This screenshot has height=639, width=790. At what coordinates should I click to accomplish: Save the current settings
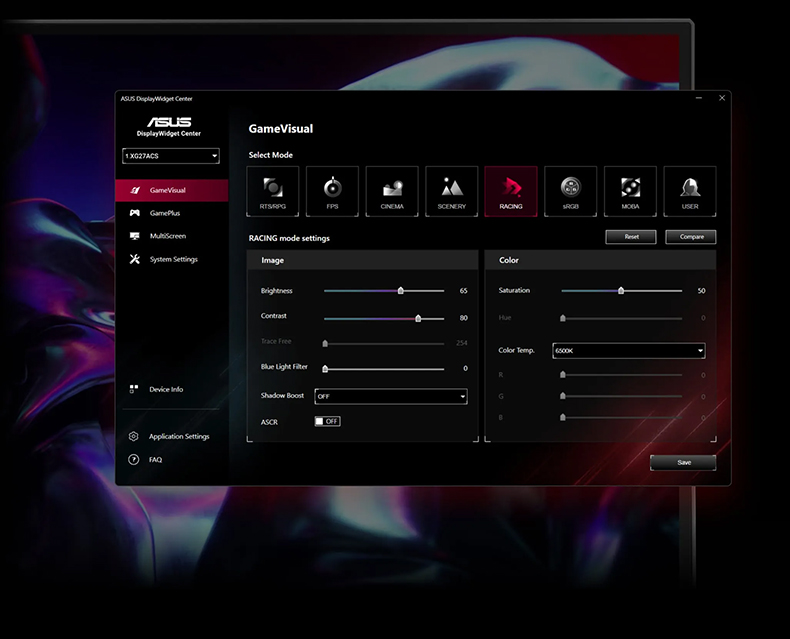coord(683,462)
